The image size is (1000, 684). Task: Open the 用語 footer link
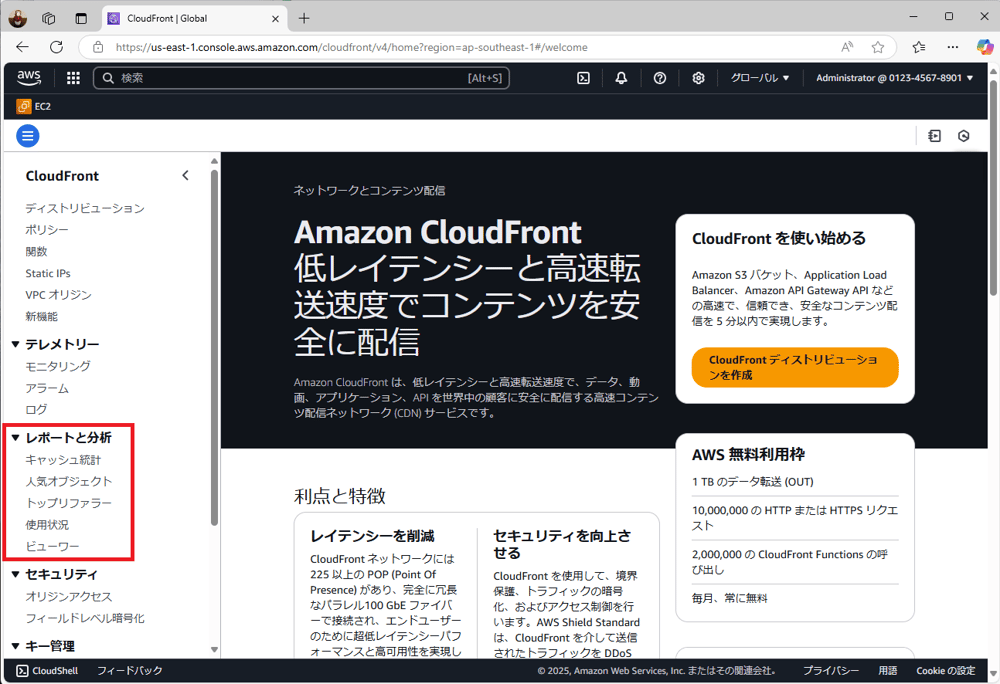click(x=887, y=671)
